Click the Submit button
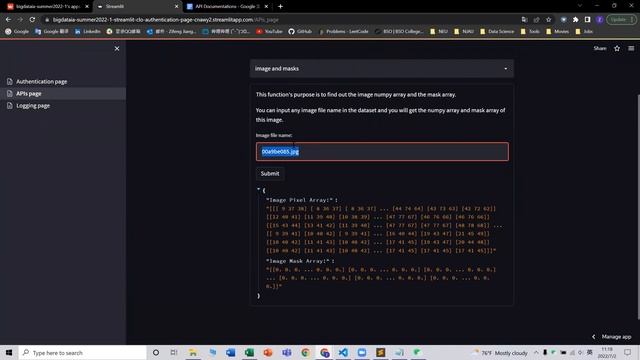Image resolution: width=640 pixels, height=360 pixels. pos(270,173)
